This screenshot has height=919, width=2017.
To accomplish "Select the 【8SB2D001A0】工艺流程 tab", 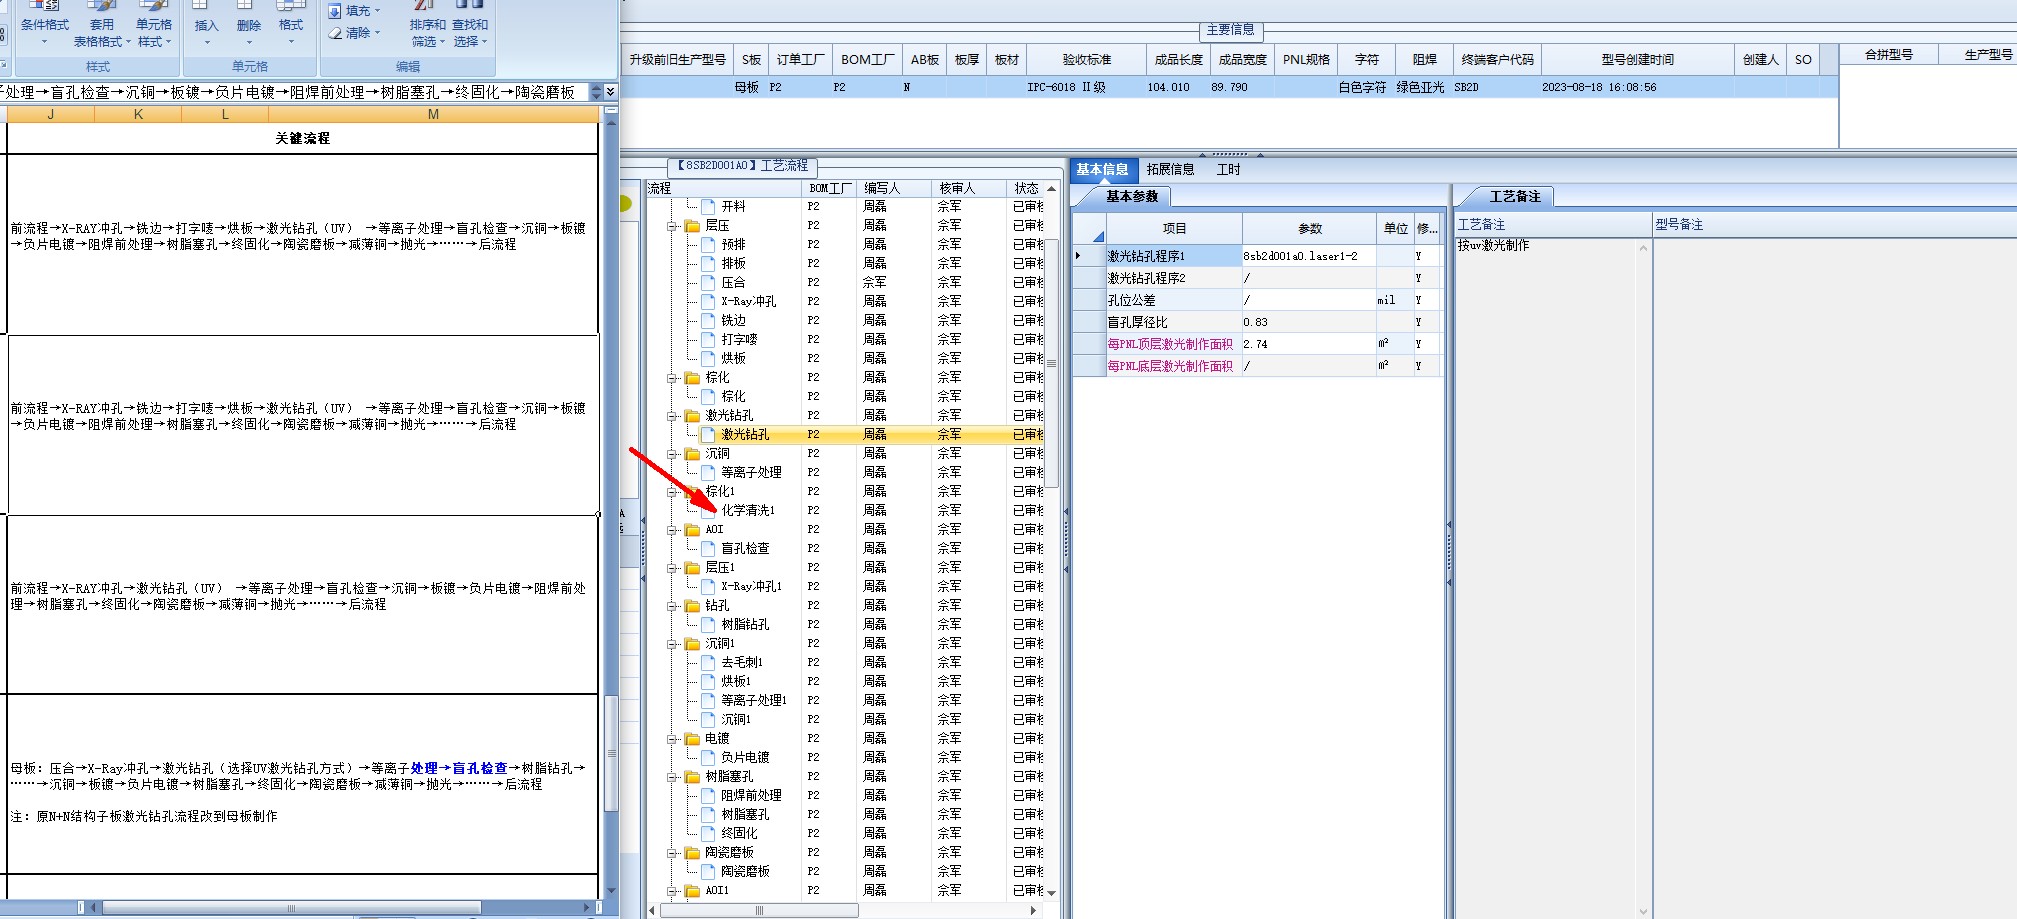I will [741, 166].
